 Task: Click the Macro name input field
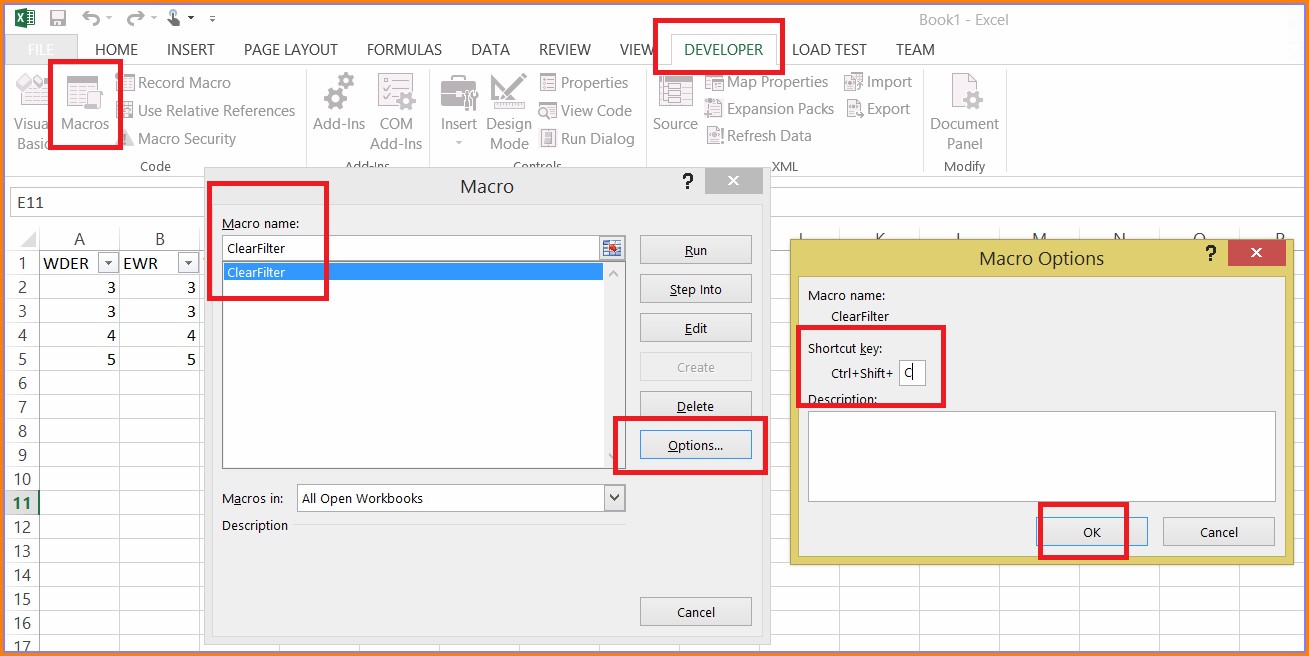click(410, 248)
